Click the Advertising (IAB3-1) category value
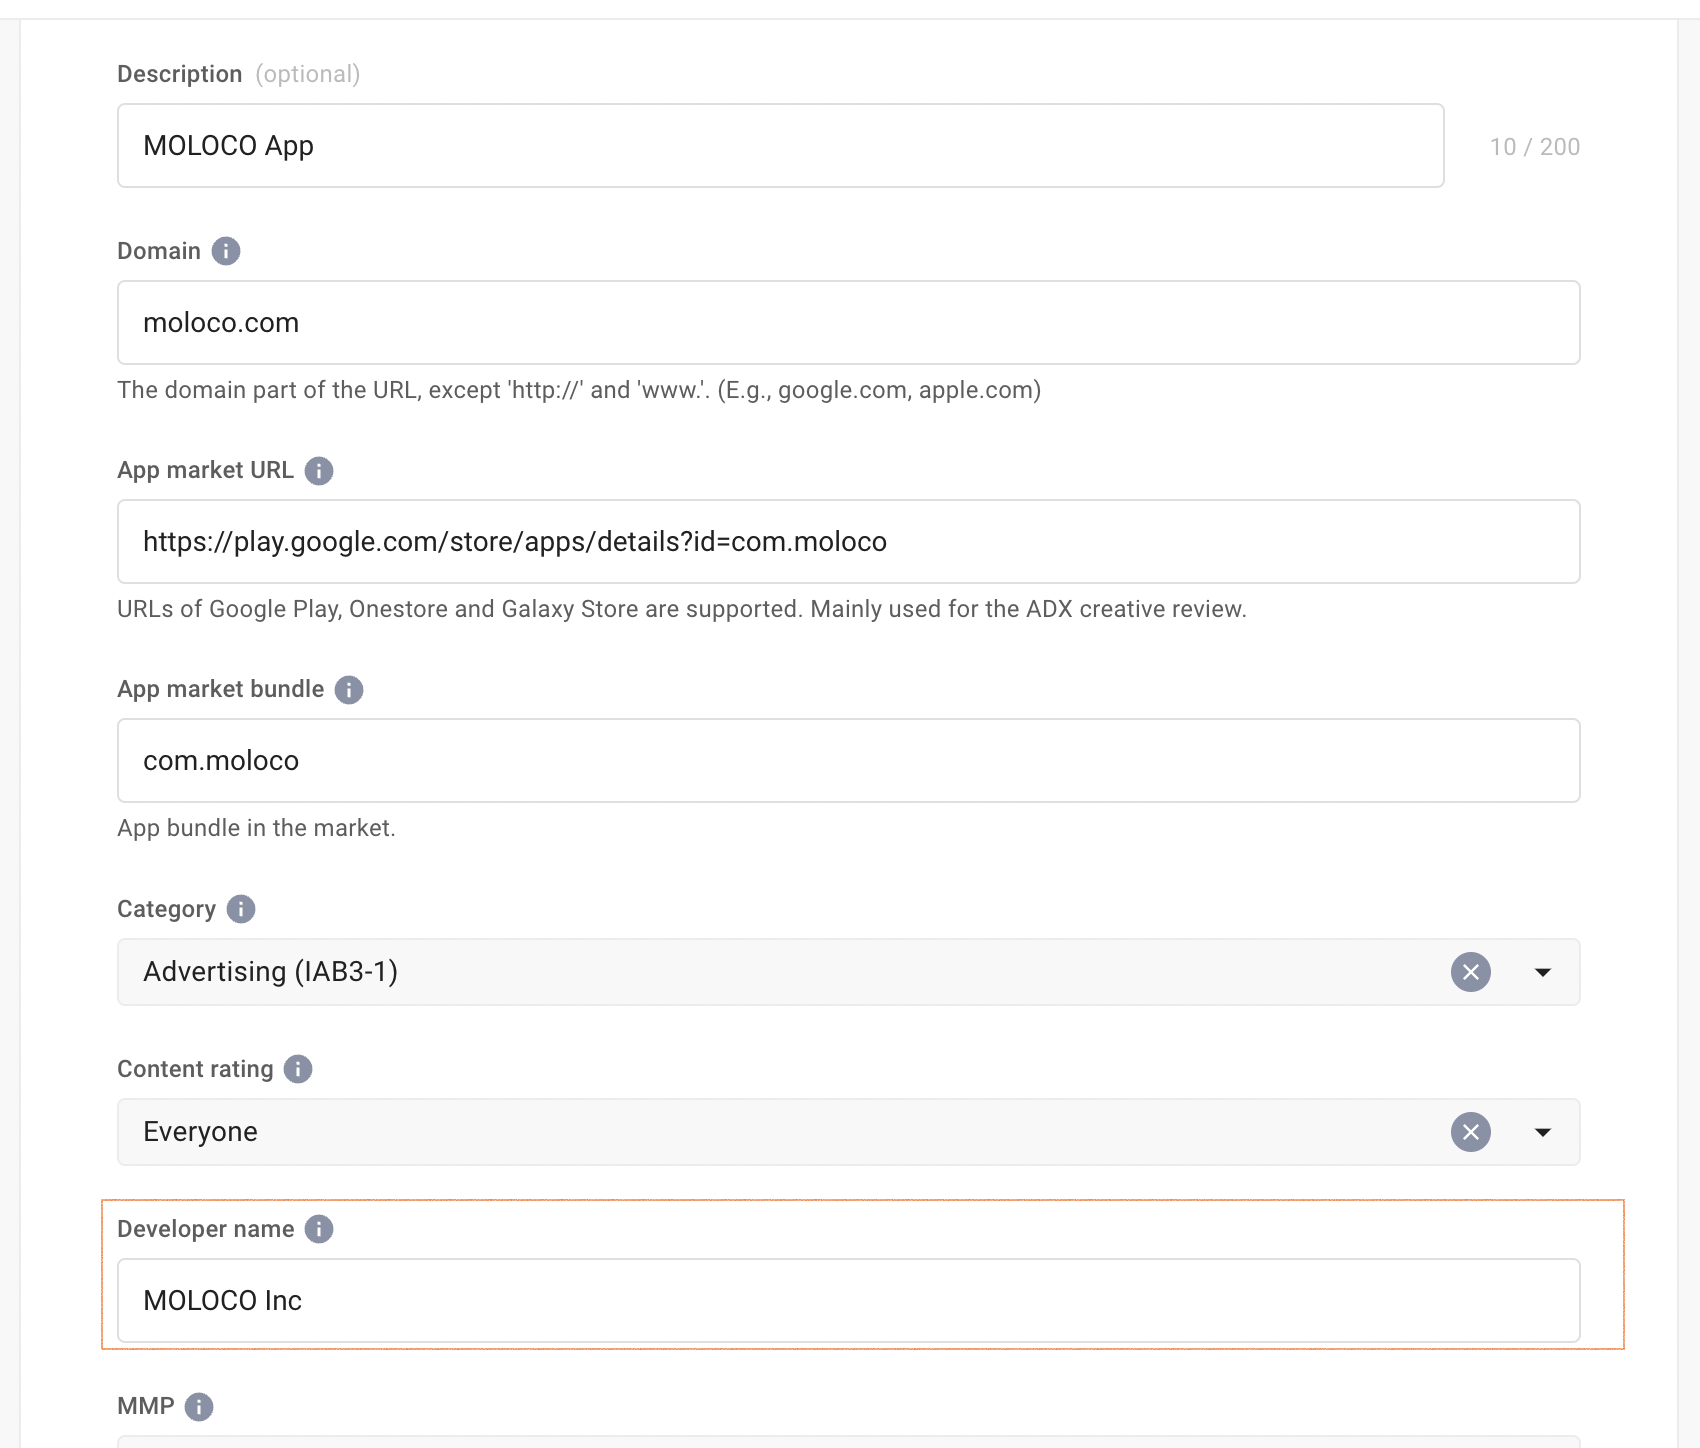 tap(271, 972)
